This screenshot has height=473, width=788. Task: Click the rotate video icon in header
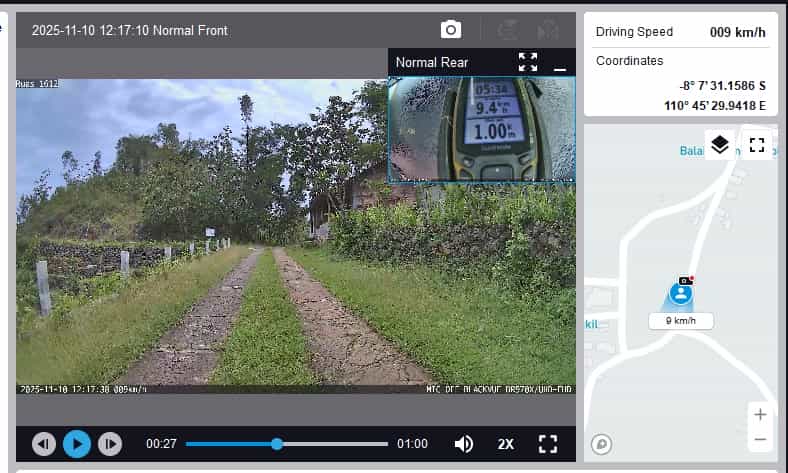click(x=506, y=30)
